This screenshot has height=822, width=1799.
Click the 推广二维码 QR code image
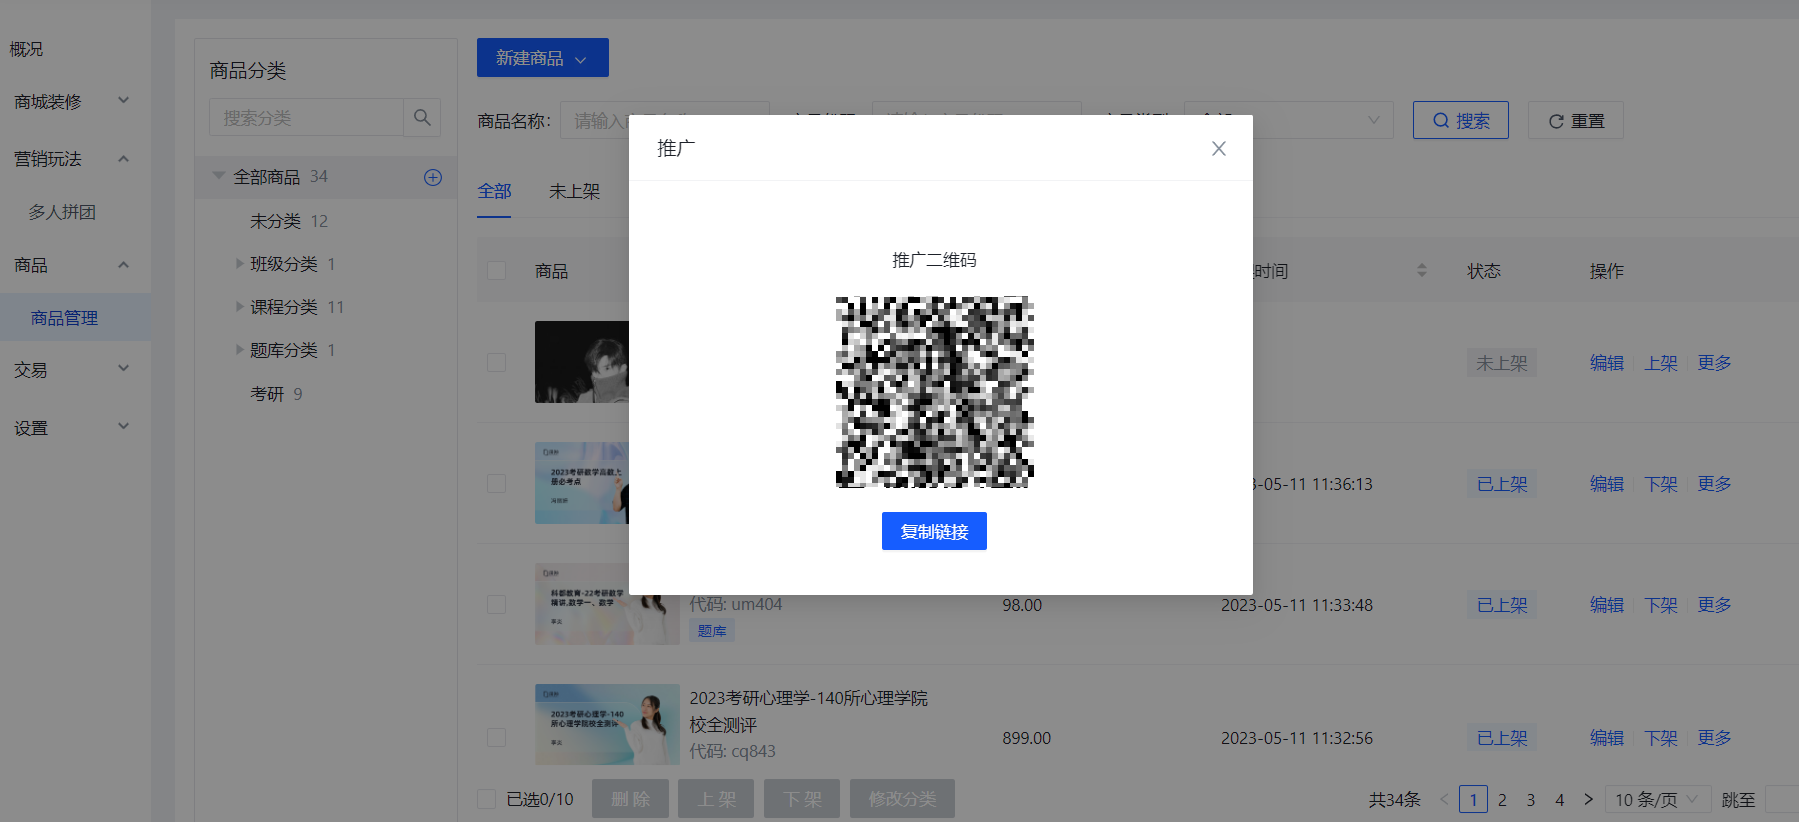(935, 392)
